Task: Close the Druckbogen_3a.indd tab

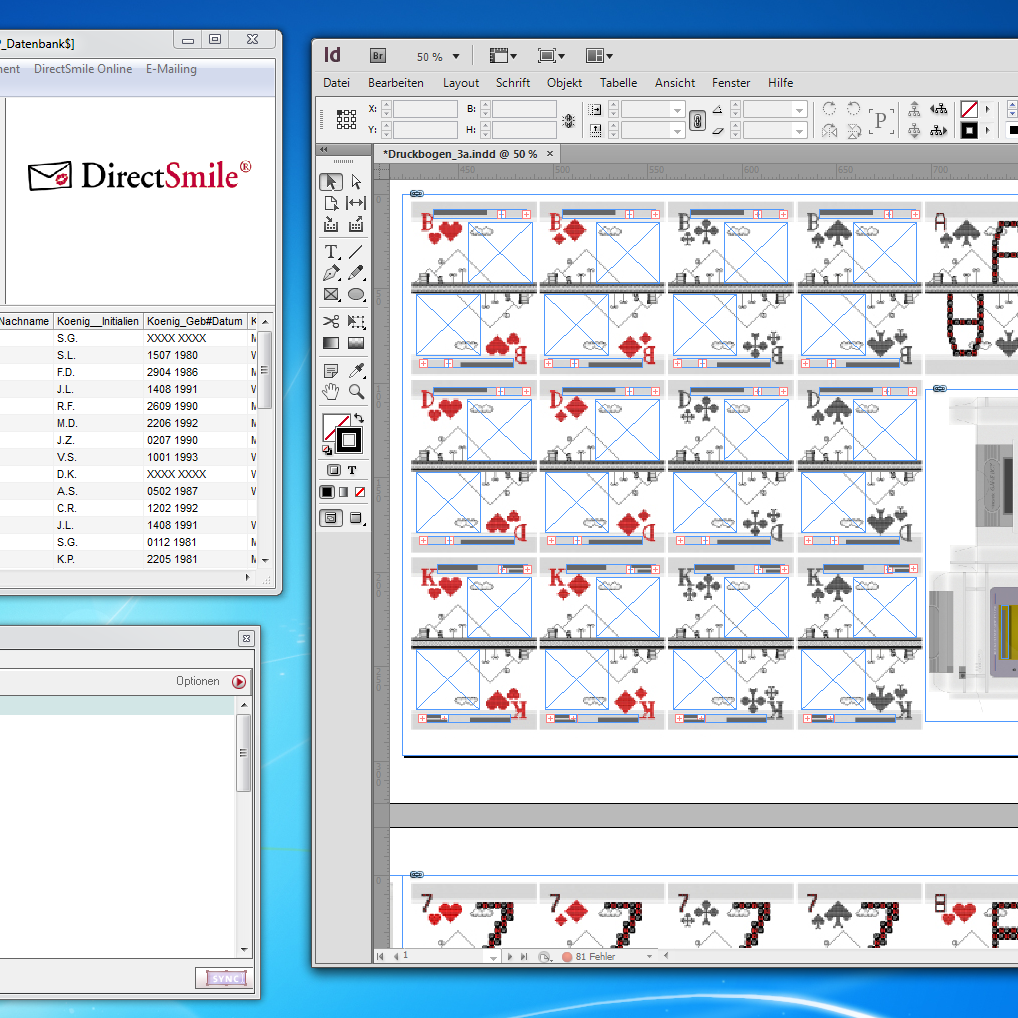Action: pos(550,154)
